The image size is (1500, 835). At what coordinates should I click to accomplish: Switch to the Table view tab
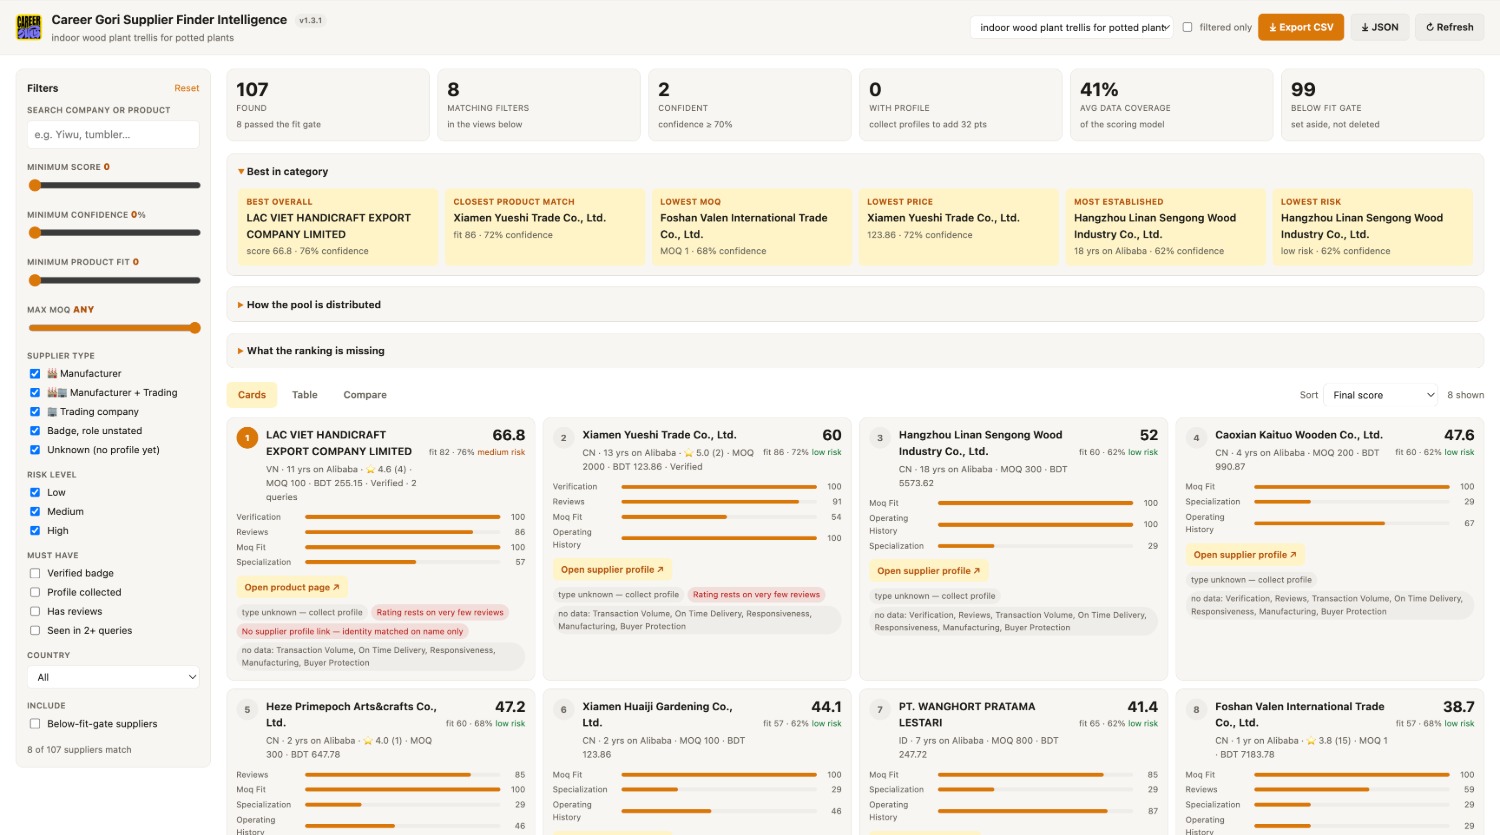[305, 395]
